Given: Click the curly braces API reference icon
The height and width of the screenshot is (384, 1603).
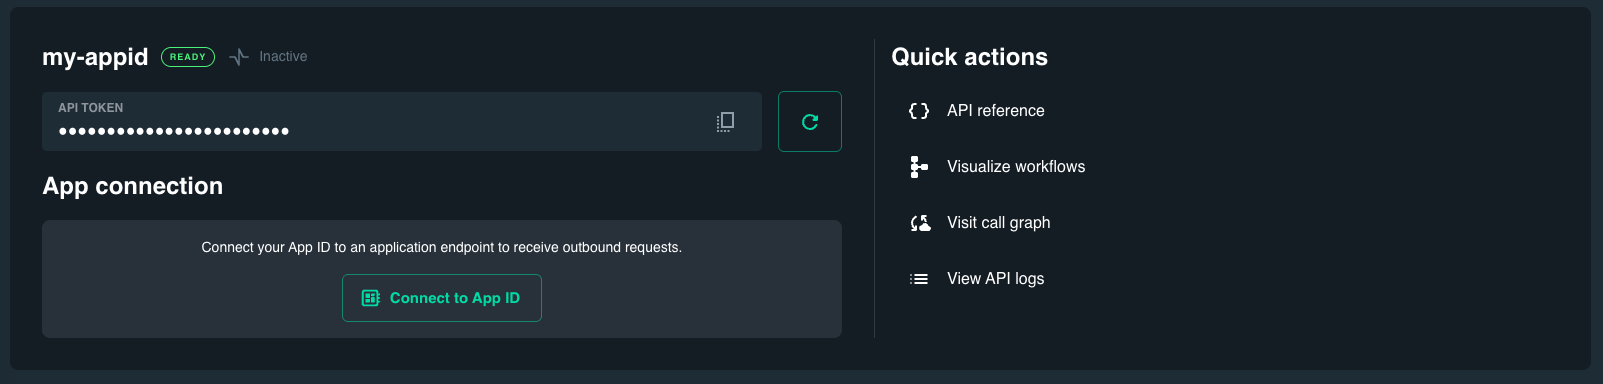Looking at the screenshot, I should [x=919, y=111].
